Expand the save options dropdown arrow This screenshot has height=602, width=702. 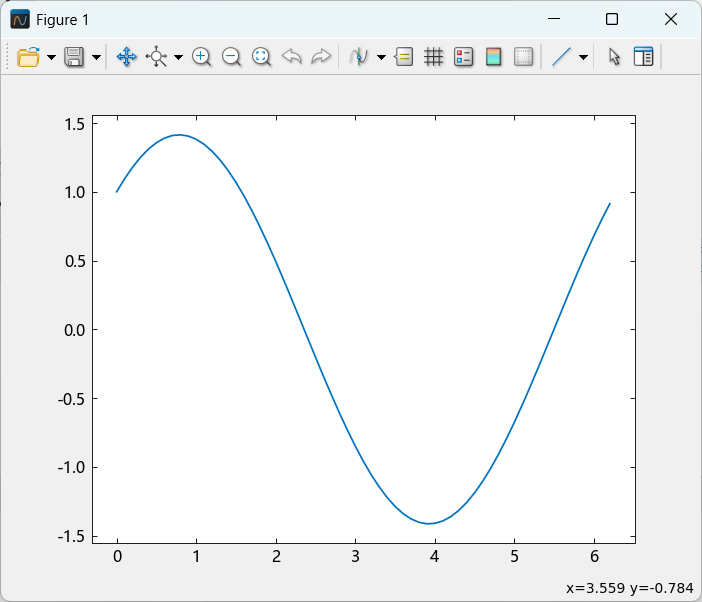pos(96,57)
